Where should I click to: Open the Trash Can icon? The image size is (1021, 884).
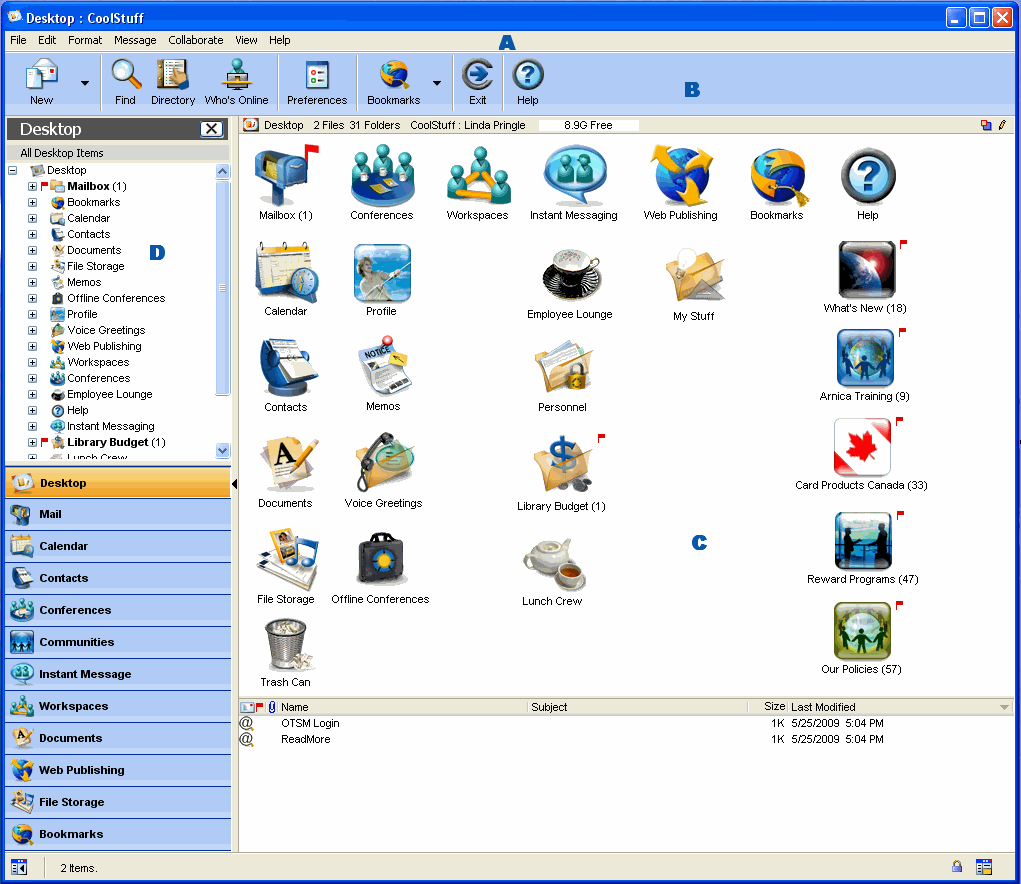(x=285, y=652)
